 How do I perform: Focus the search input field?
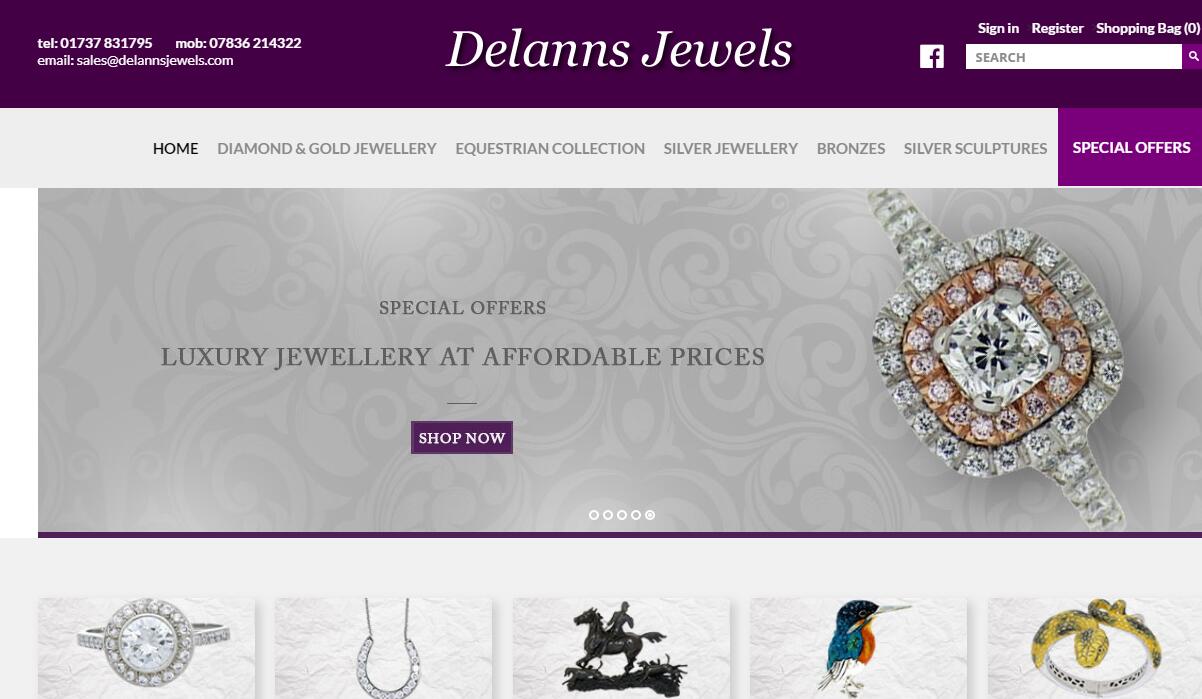[x=1074, y=57]
